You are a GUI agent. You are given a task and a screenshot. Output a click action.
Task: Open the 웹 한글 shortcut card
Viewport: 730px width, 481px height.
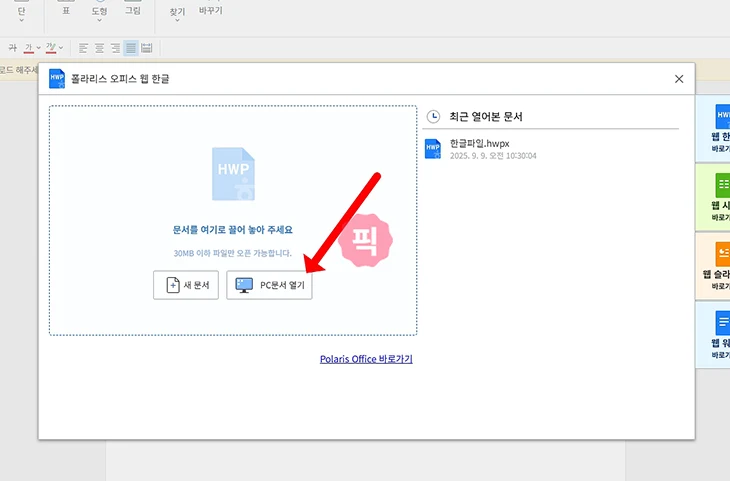pyautogui.click(x=713, y=128)
